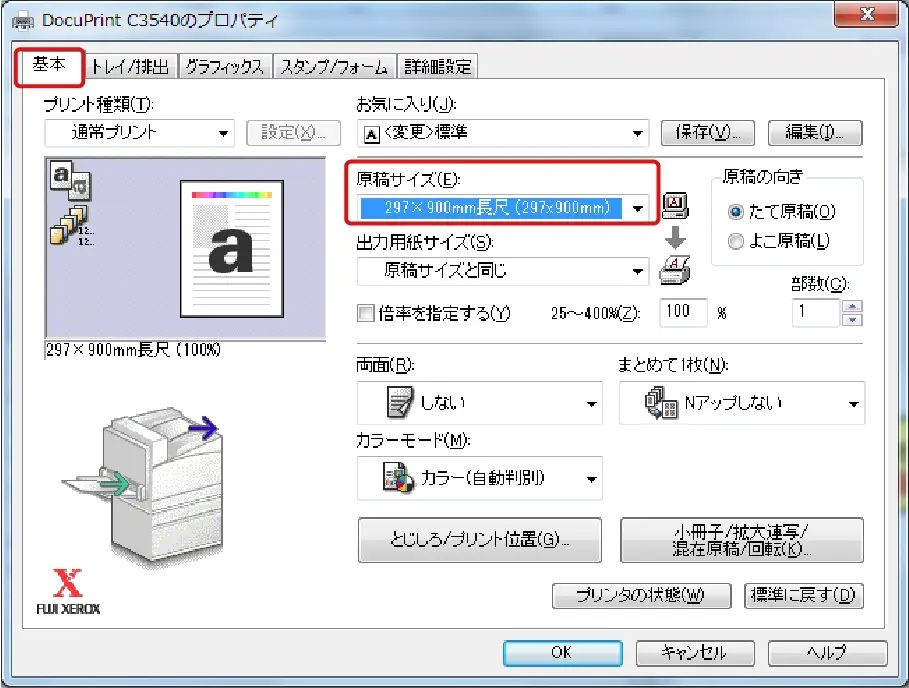Close the properties dialog

[866, 14]
